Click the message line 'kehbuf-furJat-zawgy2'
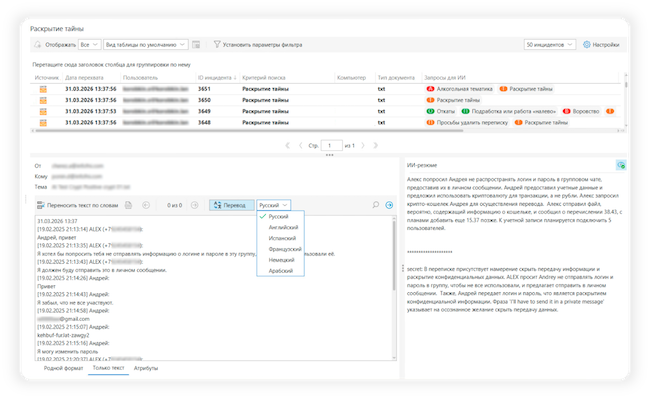Image resolution: width=650 pixels, height=398 pixels. coord(63,335)
